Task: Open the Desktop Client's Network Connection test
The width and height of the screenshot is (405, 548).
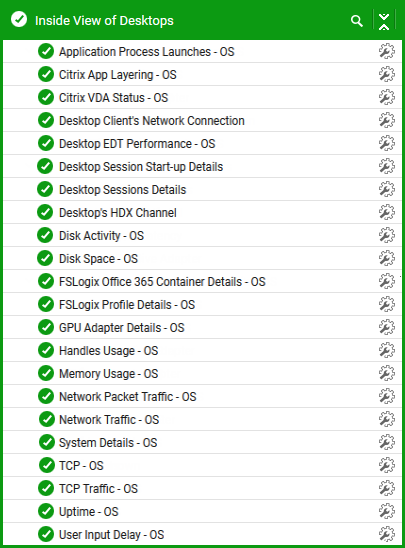Action: point(152,121)
